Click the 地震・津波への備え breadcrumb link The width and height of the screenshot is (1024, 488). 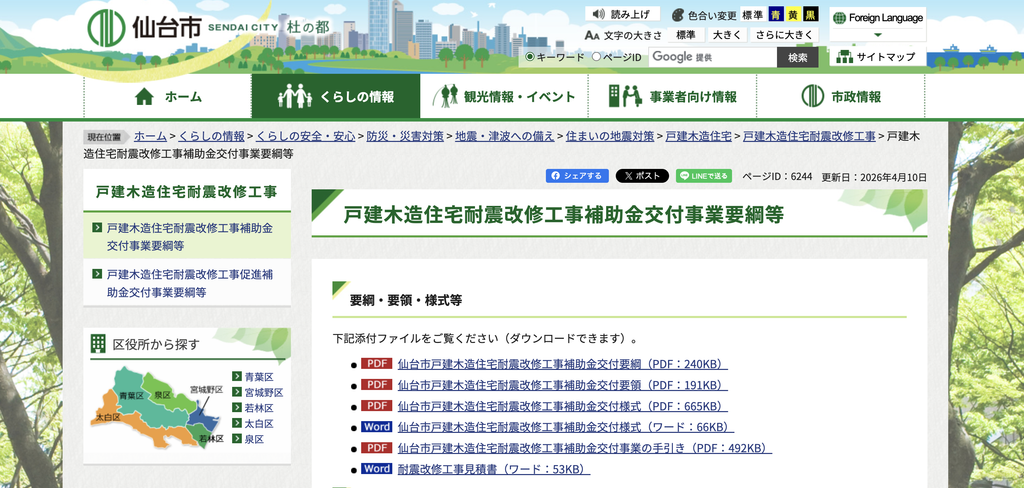pos(505,136)
